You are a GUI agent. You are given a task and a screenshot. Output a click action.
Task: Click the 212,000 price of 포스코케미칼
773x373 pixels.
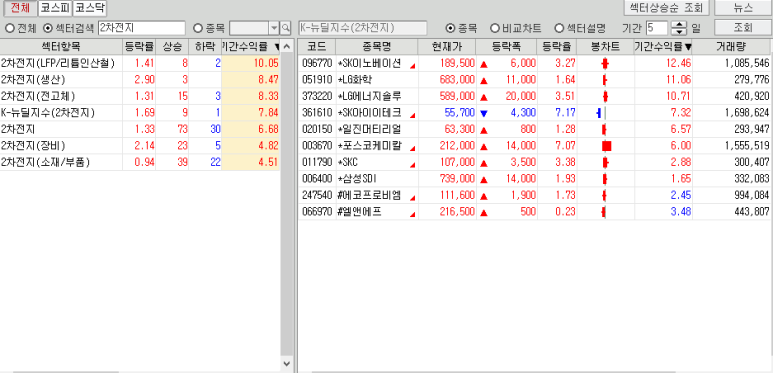pyautogui.click(x=457, y=146)
